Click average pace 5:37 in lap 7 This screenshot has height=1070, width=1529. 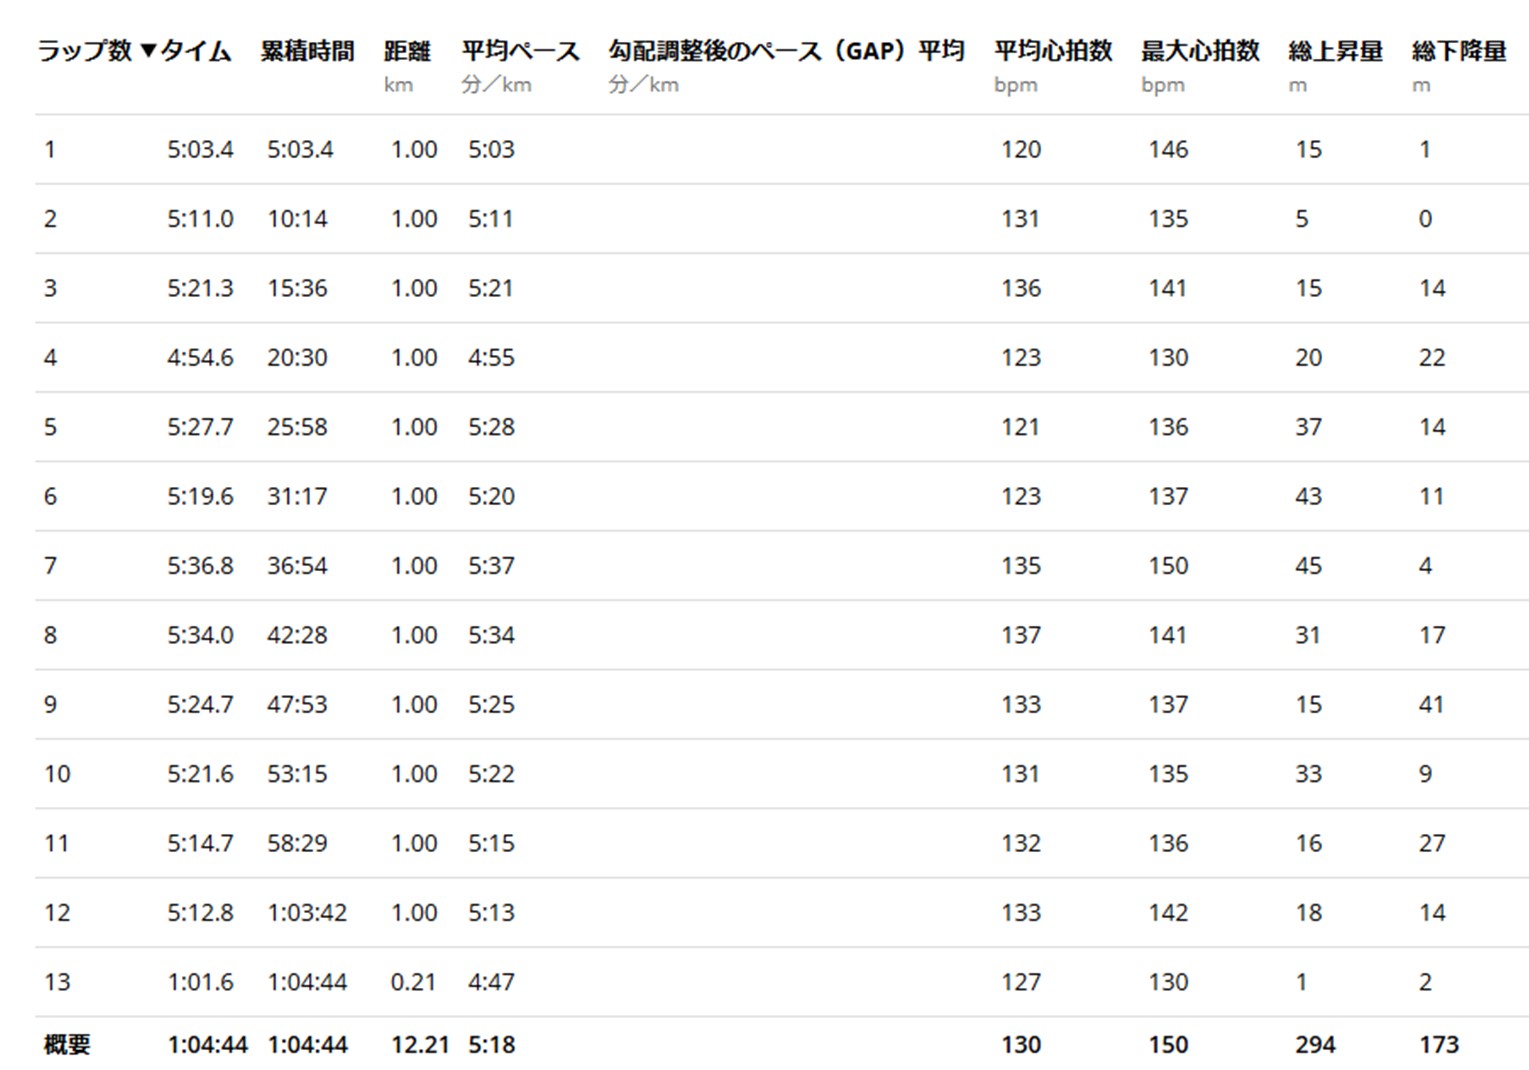click(491, 566)
